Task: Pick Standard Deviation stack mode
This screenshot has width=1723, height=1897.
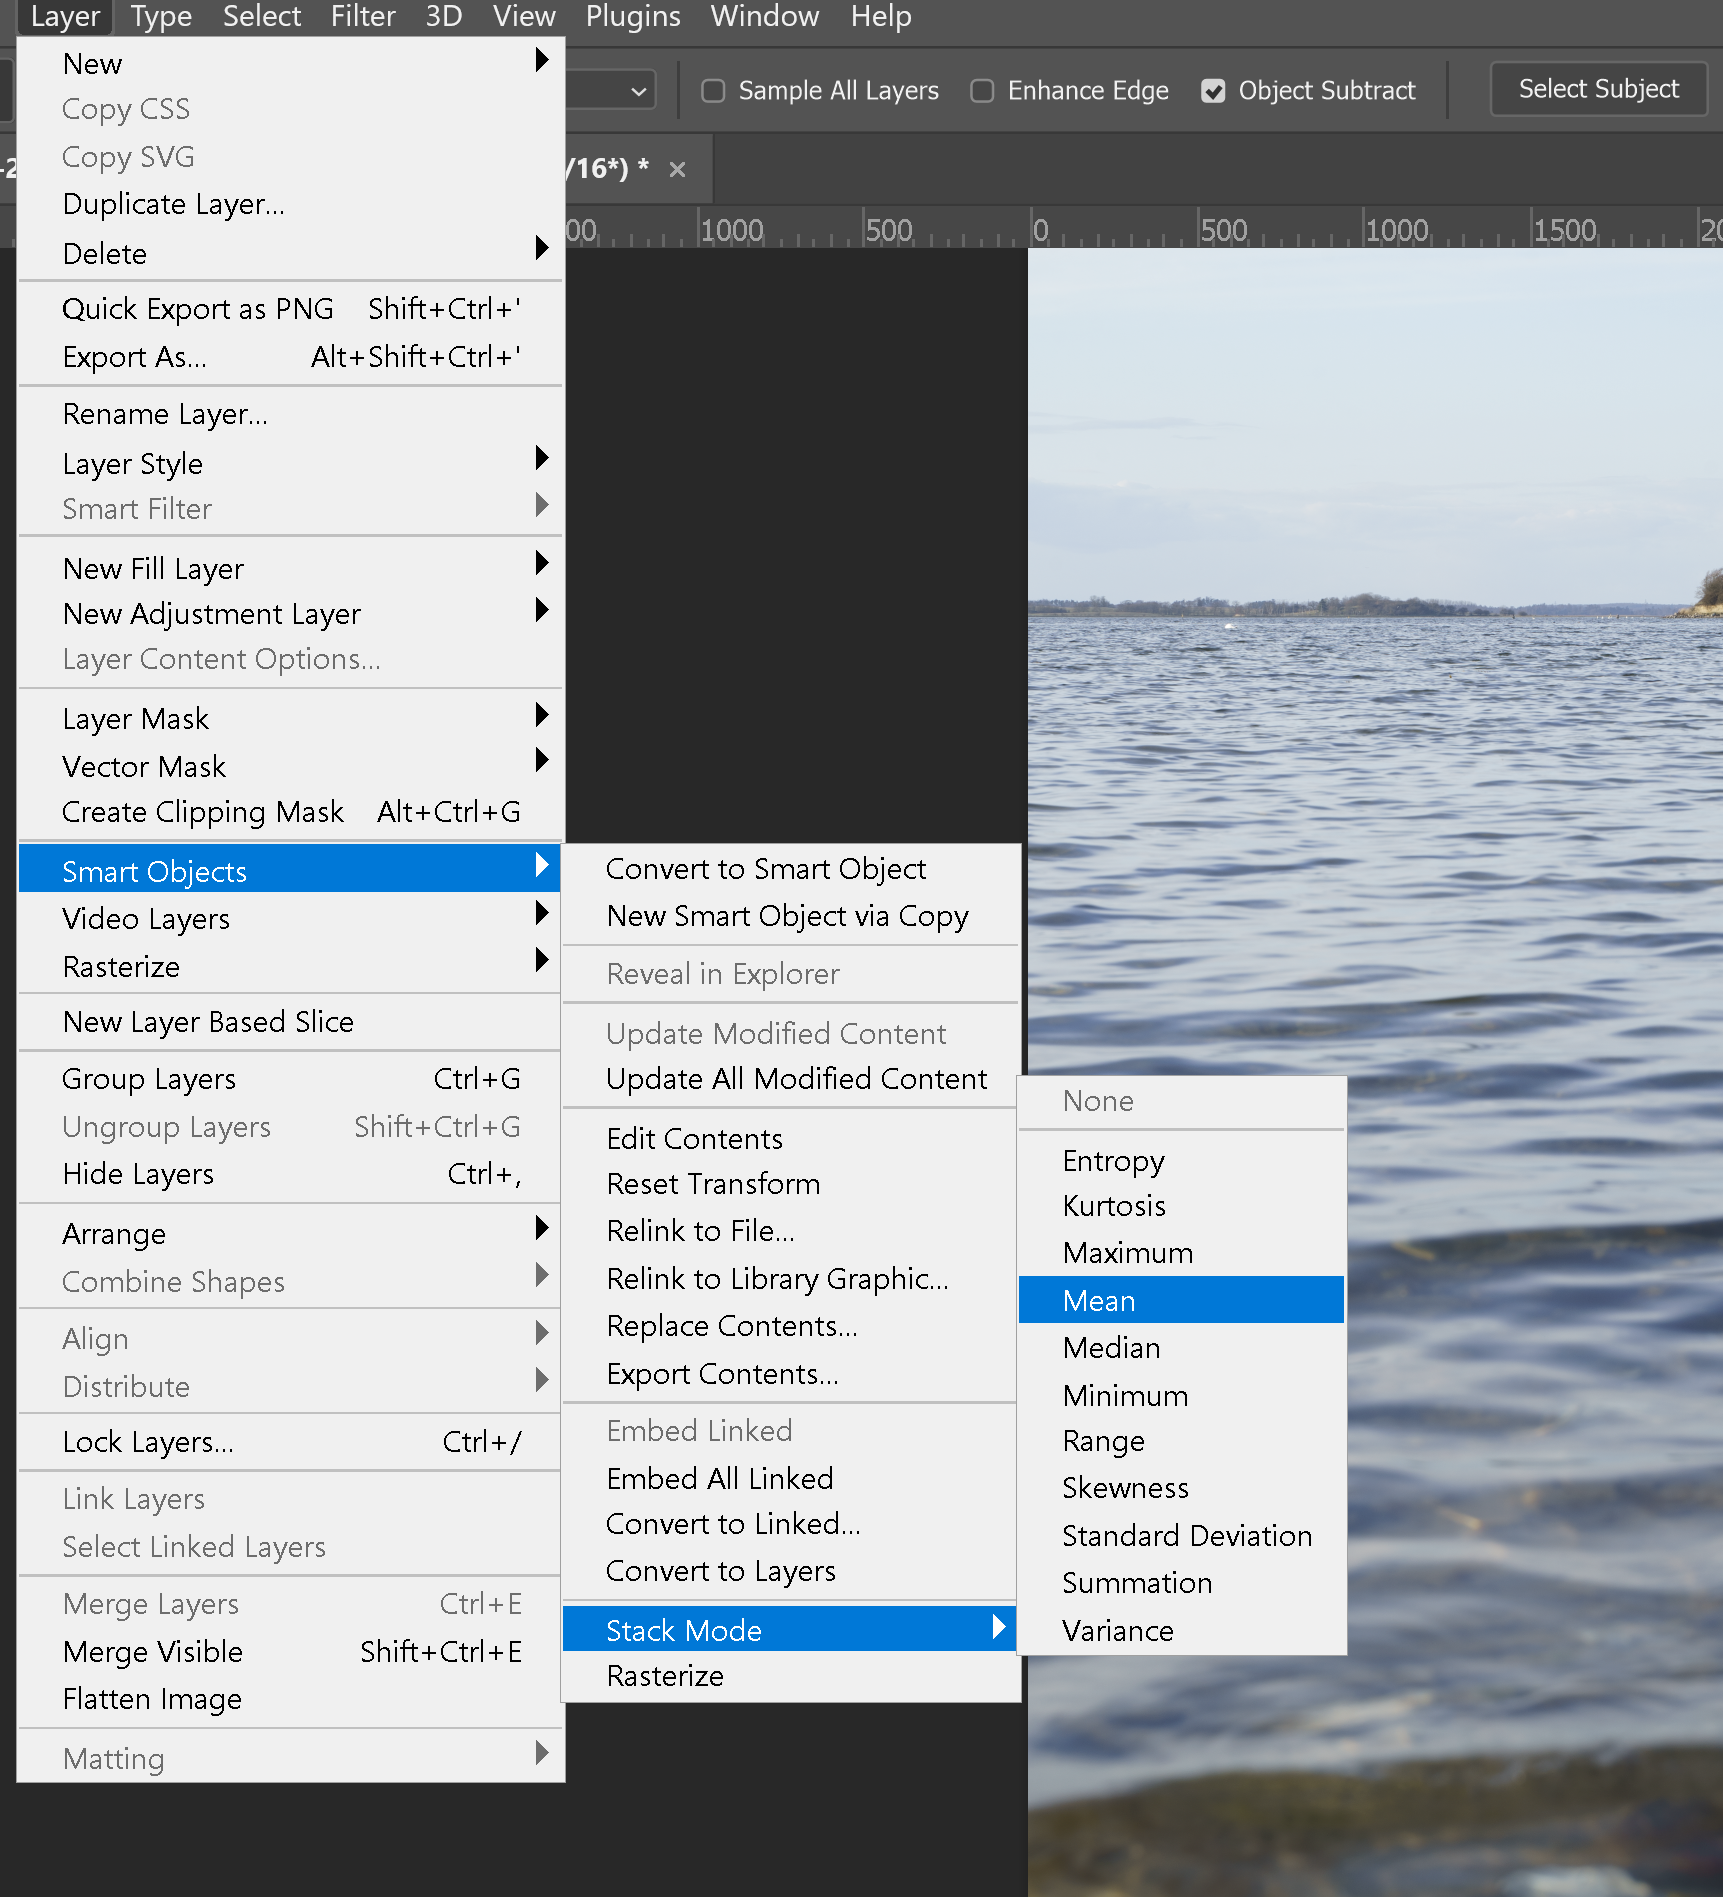Action: 1186,1535
